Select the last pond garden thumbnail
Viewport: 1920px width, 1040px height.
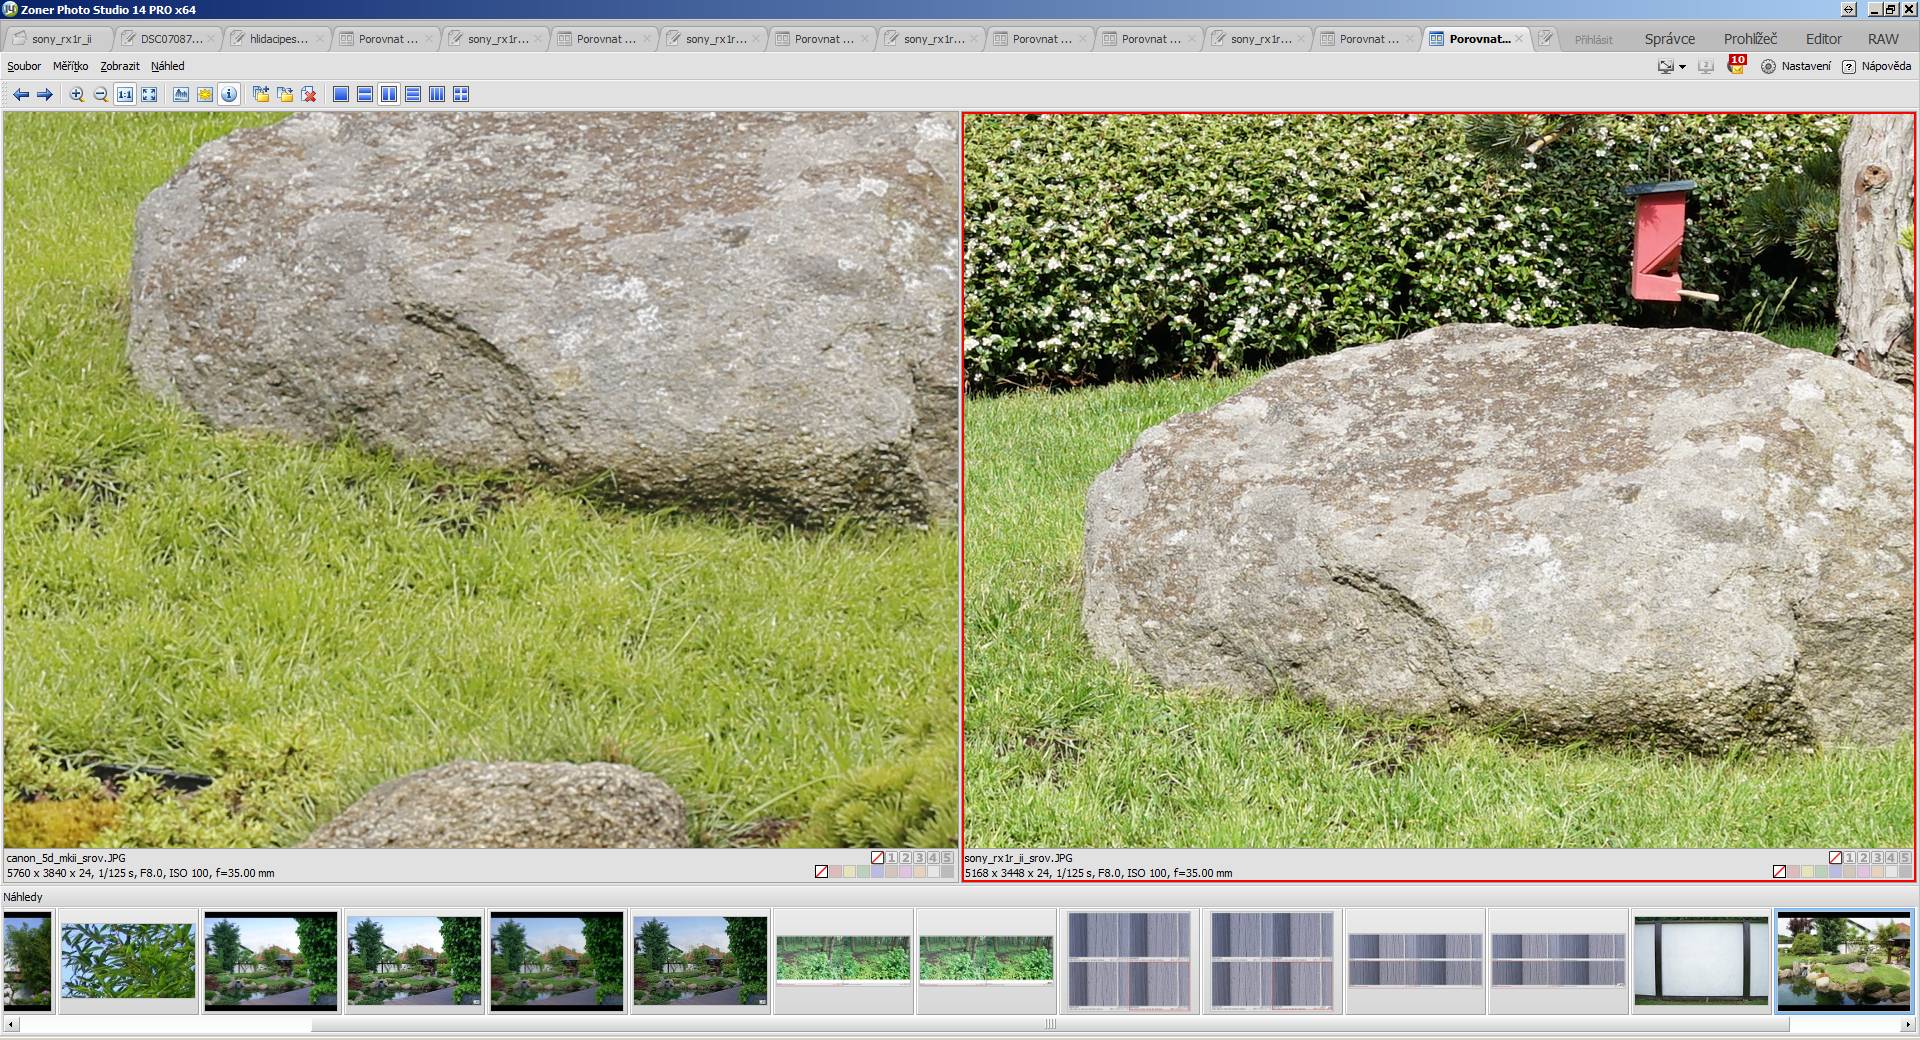(1843, 961)
